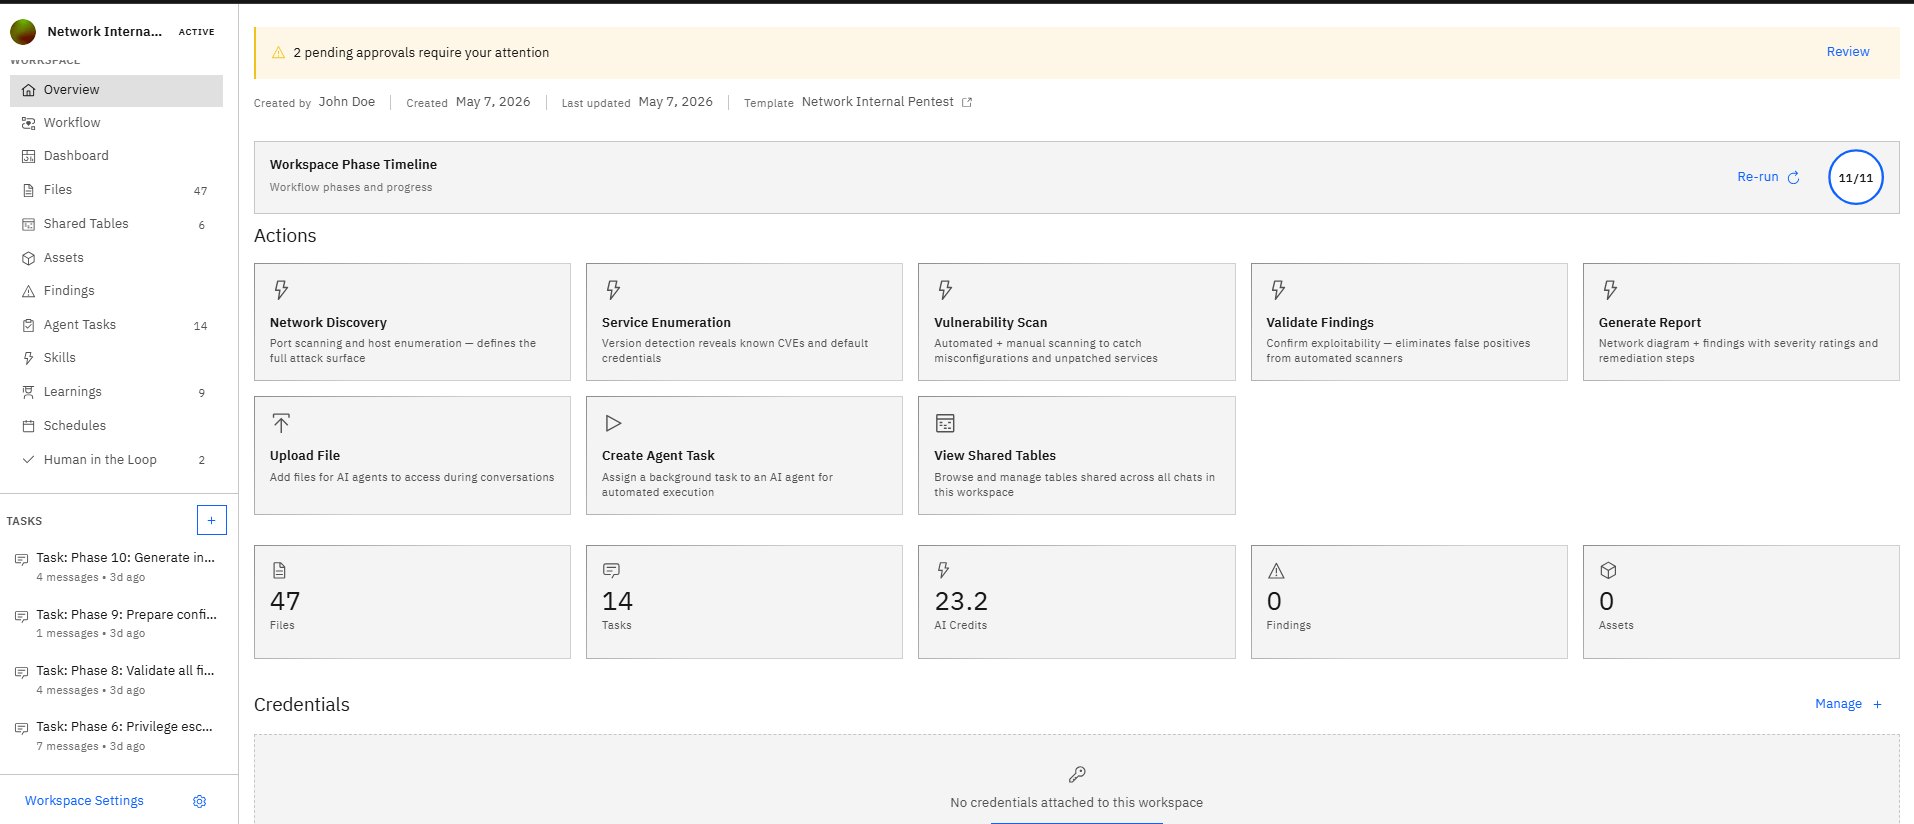The width and height of the screenshot is (1914, 824).
Task: Click the Re-run refresh icon
Action: coord(1794,178)
